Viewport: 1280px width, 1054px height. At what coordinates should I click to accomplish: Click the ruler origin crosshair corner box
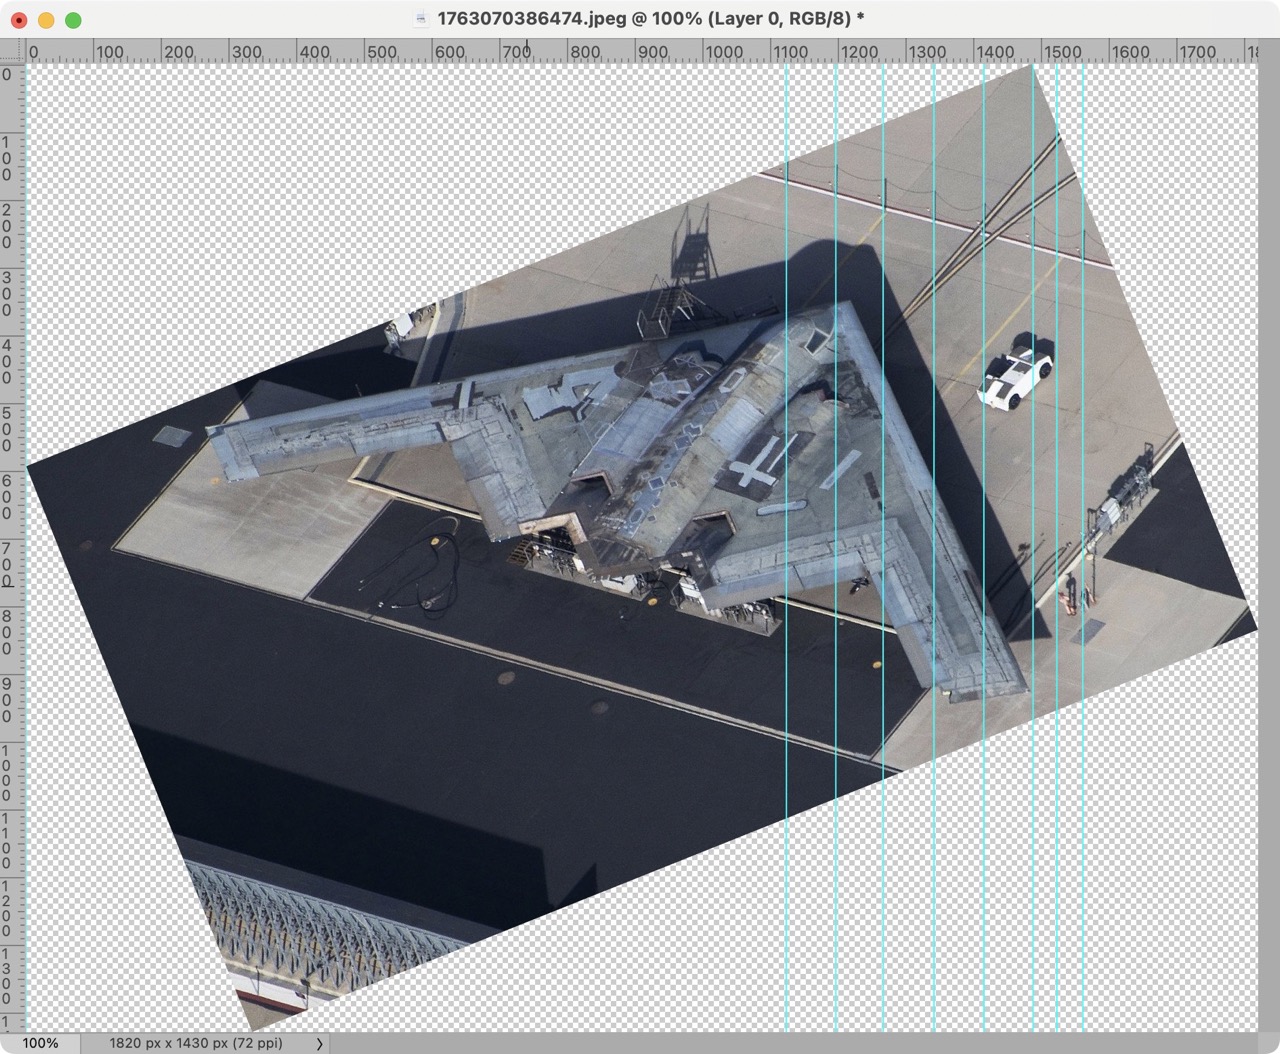click(x=11, y=52)
